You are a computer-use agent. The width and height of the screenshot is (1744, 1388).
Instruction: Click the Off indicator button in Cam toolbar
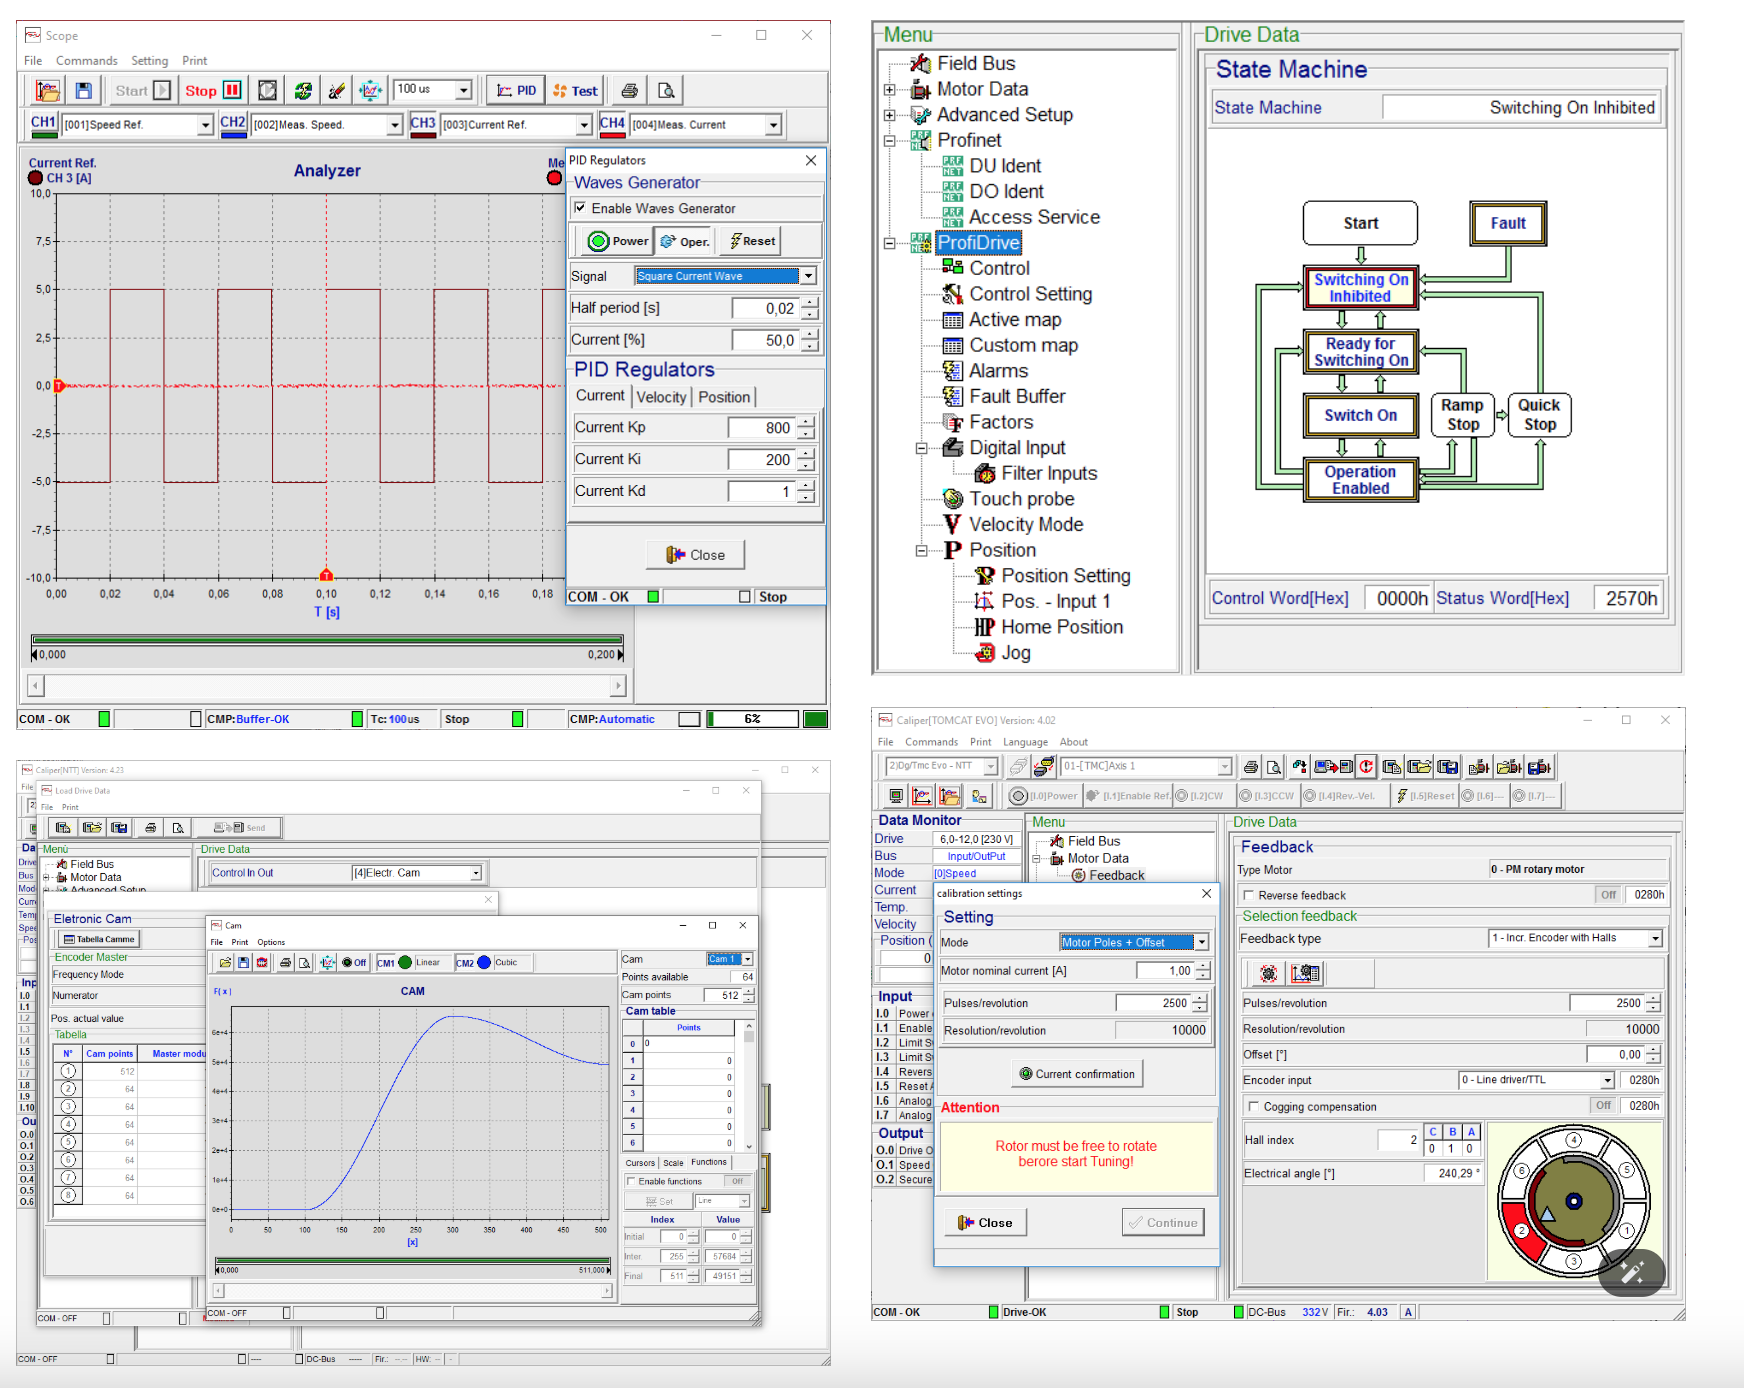pyautogui.click(x=354, y=962)
